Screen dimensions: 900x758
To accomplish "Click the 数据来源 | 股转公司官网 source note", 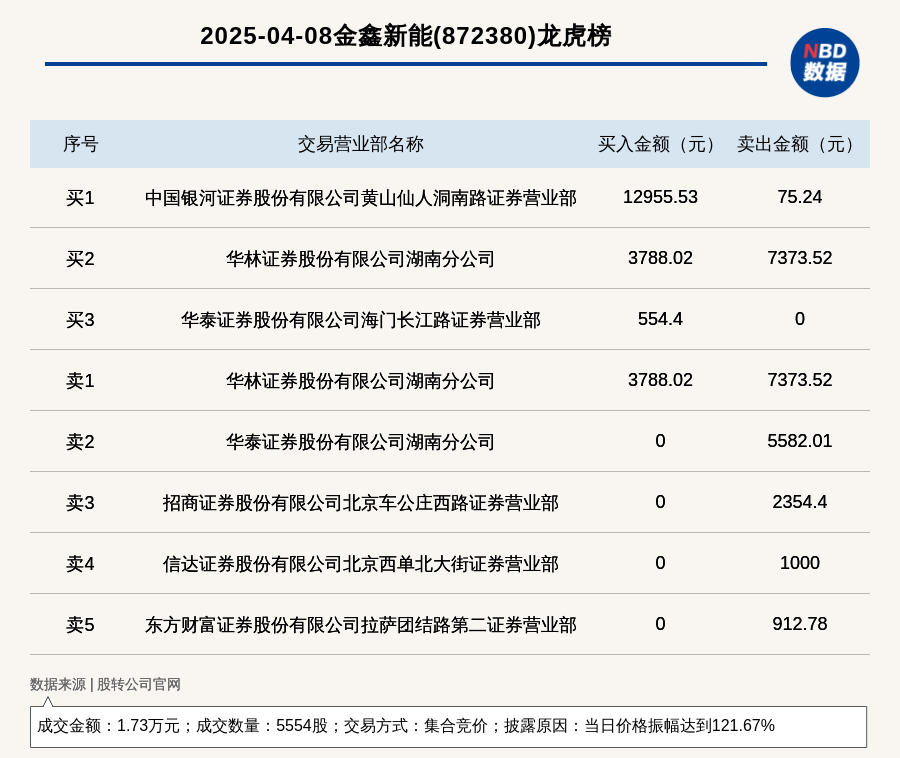I will click(x=105, y=684).
